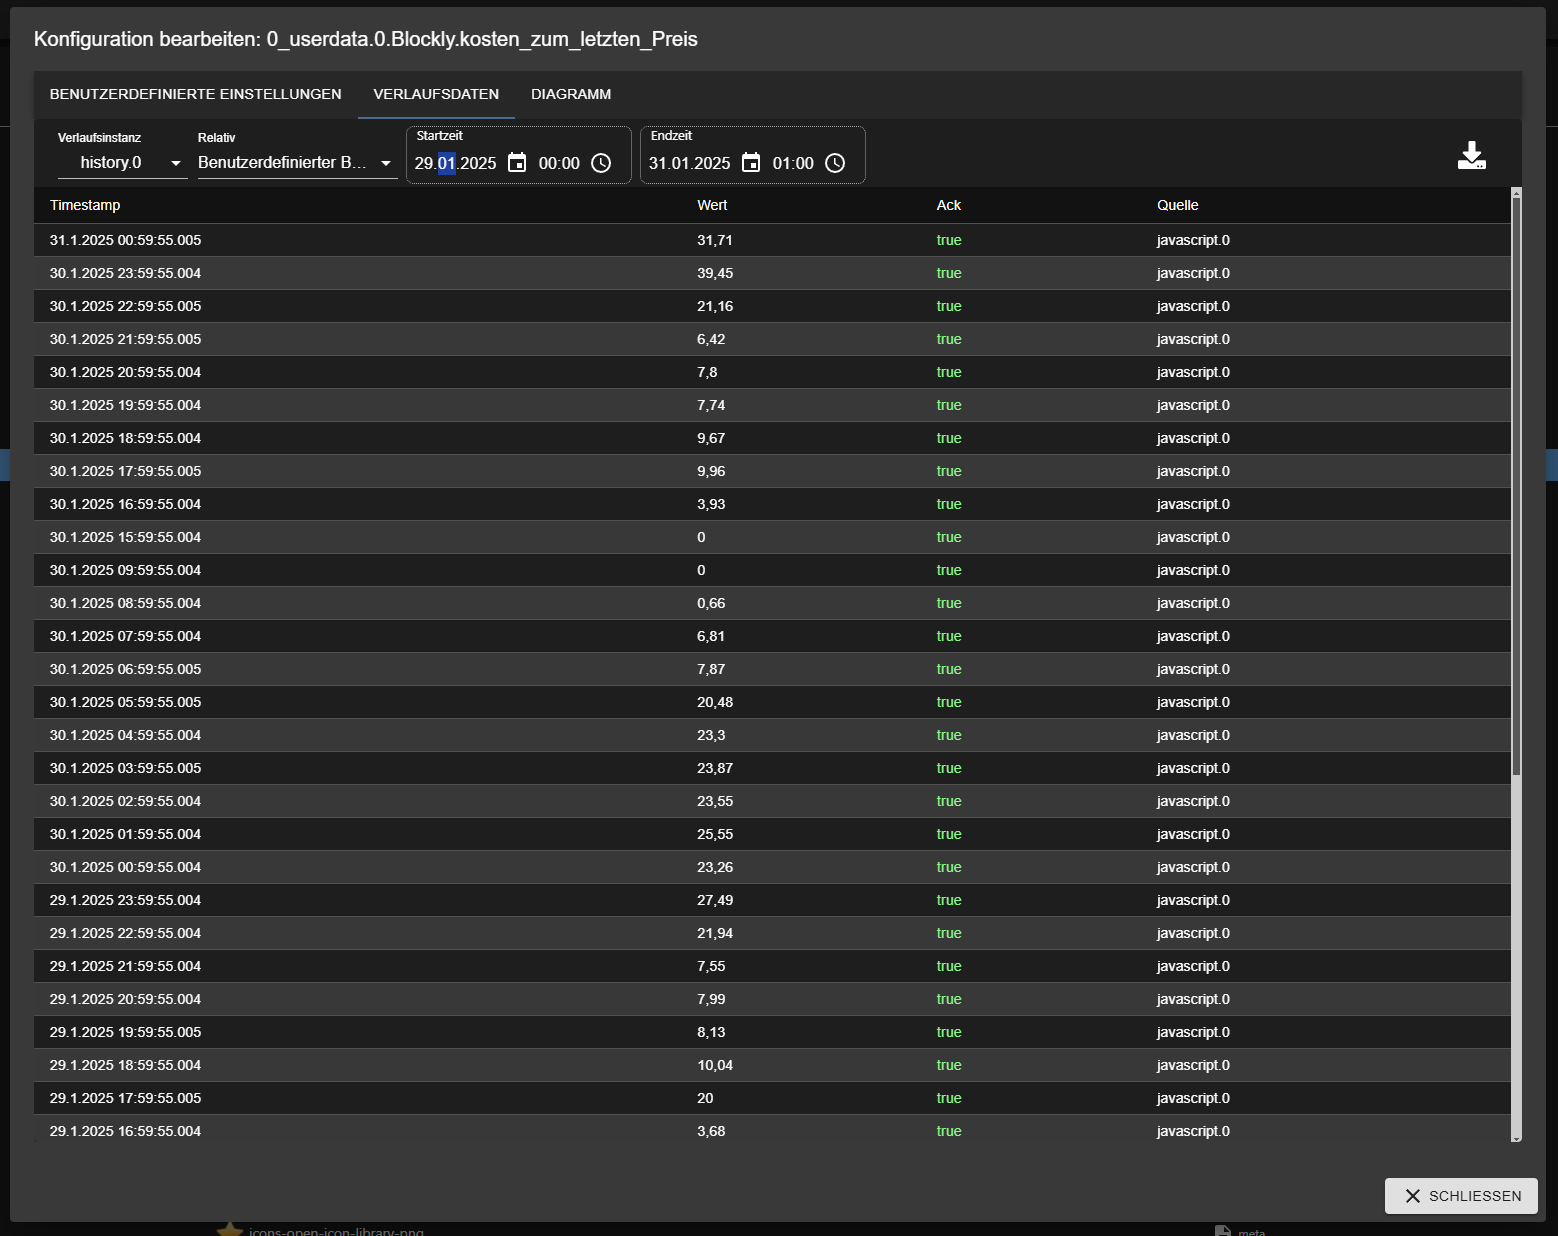1558x1236 pixels.
Task: Click the Schliessen button
Action: click(1461, 1196)
